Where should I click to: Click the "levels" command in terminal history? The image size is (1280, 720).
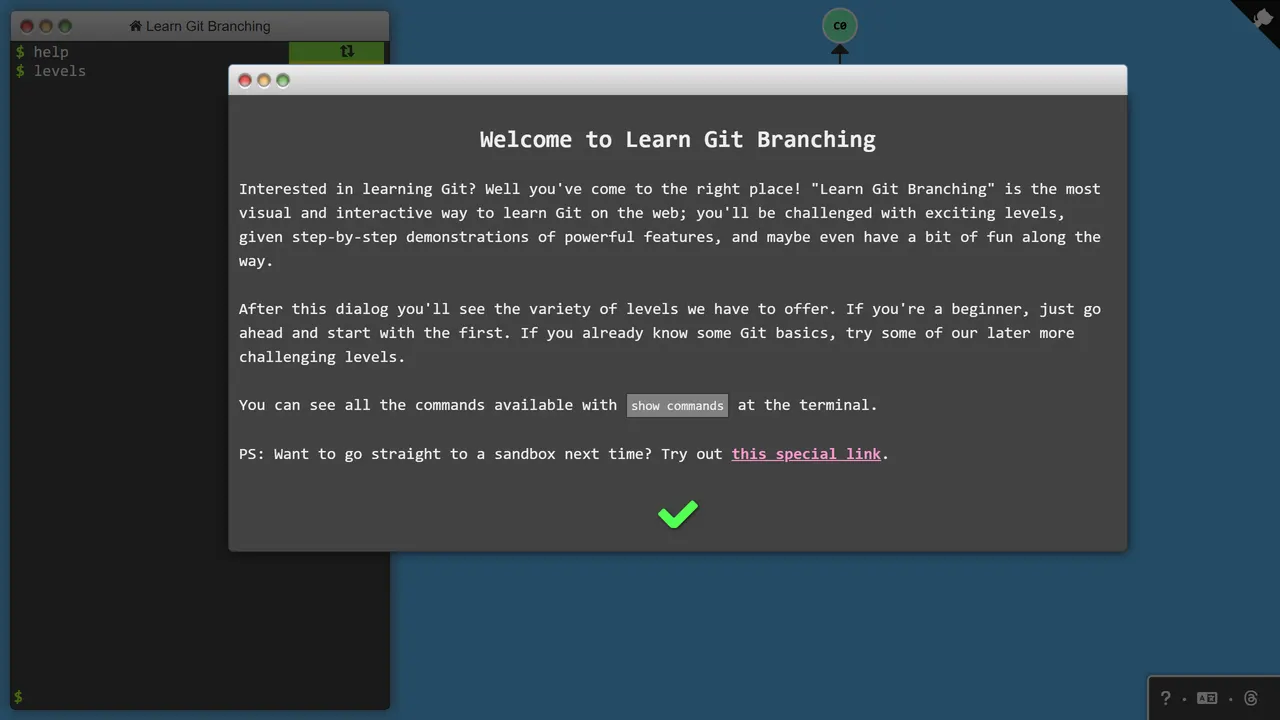pos(60,71)
